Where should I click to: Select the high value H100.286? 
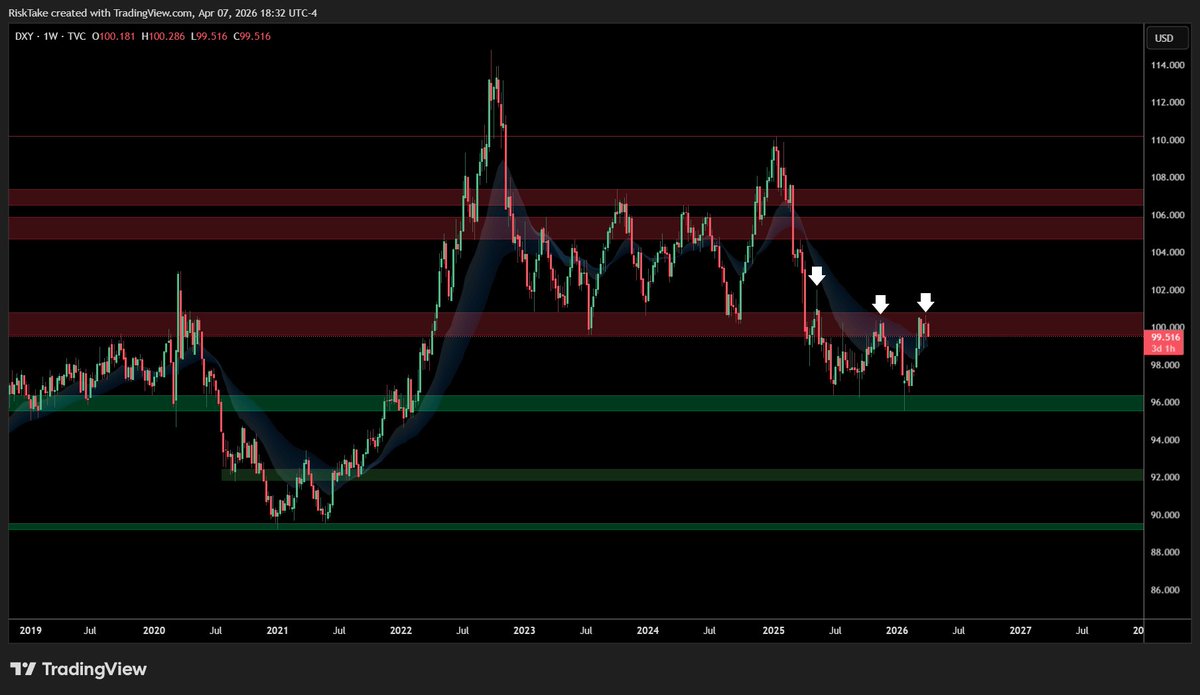click(x=162, y=36)
